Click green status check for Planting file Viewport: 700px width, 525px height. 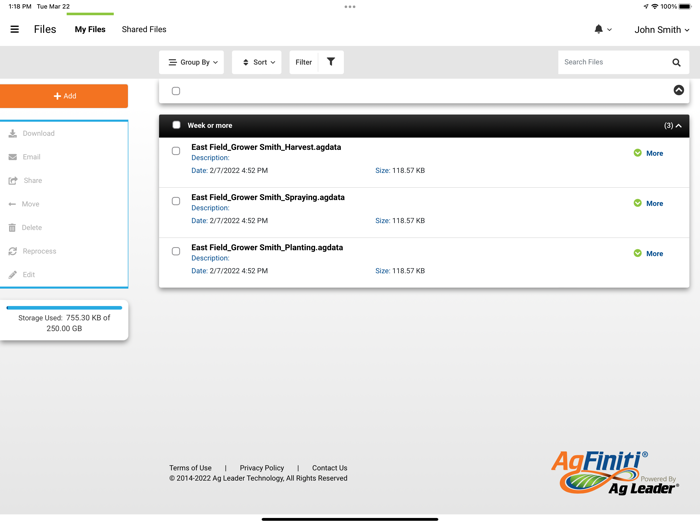tap(638, 253)
